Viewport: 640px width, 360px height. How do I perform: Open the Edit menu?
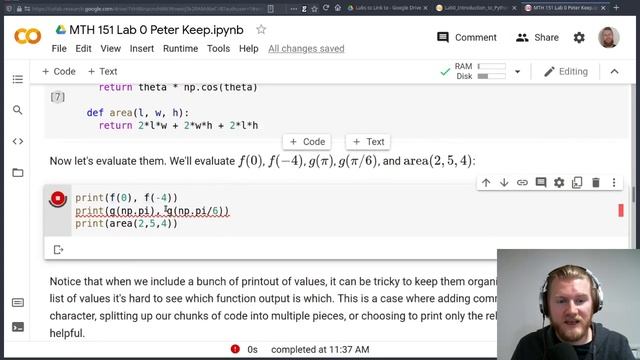coord(83,49)
